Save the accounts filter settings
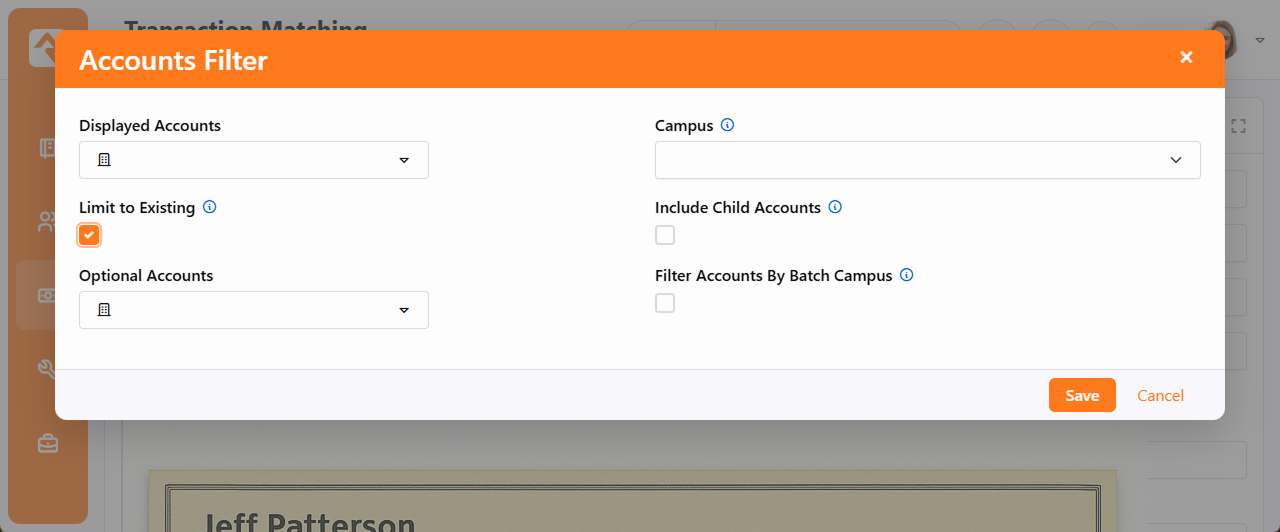Viewport: 1280px width, 532px height. point(1082,395)
